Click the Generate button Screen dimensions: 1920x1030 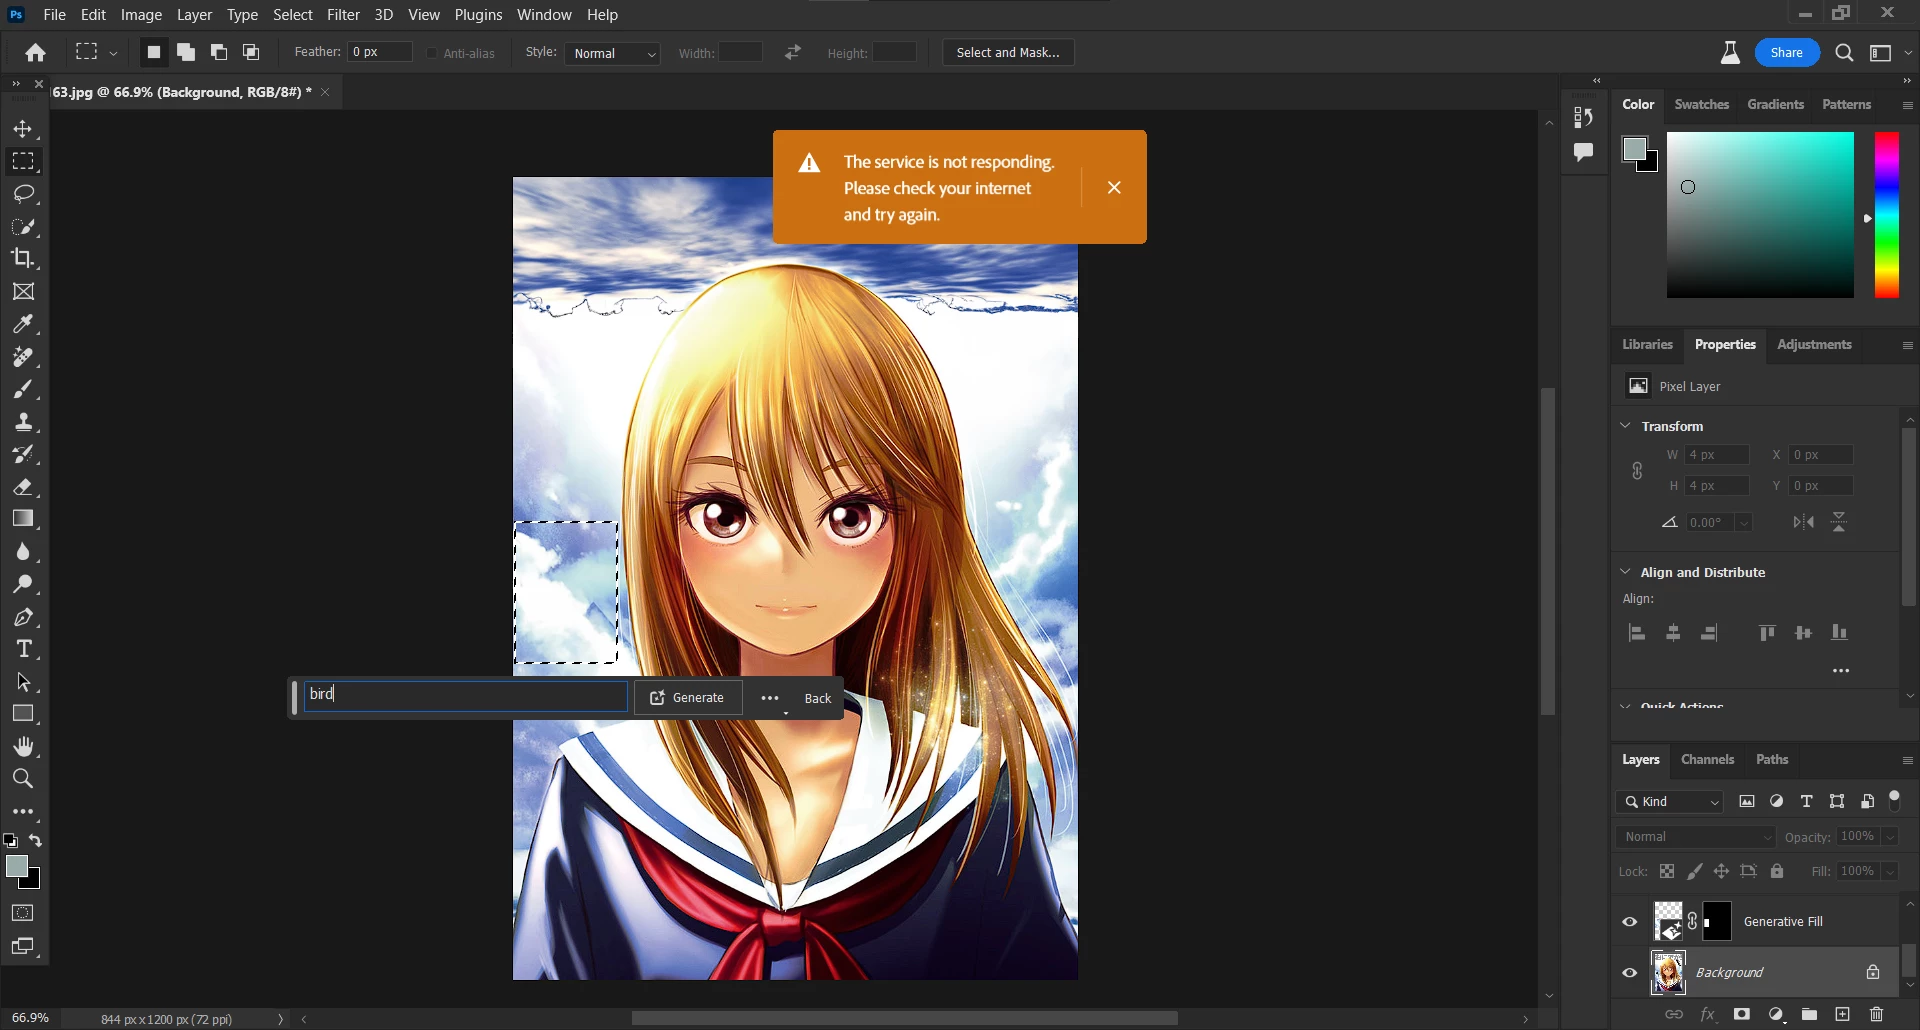[x=688, y=698]
